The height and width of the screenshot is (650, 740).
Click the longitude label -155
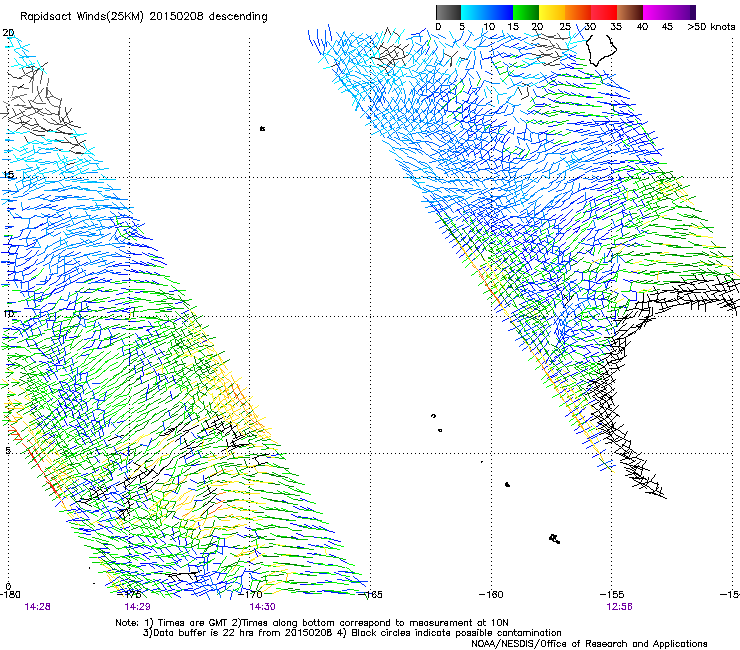pyautogui.click(x=612, y=594)
